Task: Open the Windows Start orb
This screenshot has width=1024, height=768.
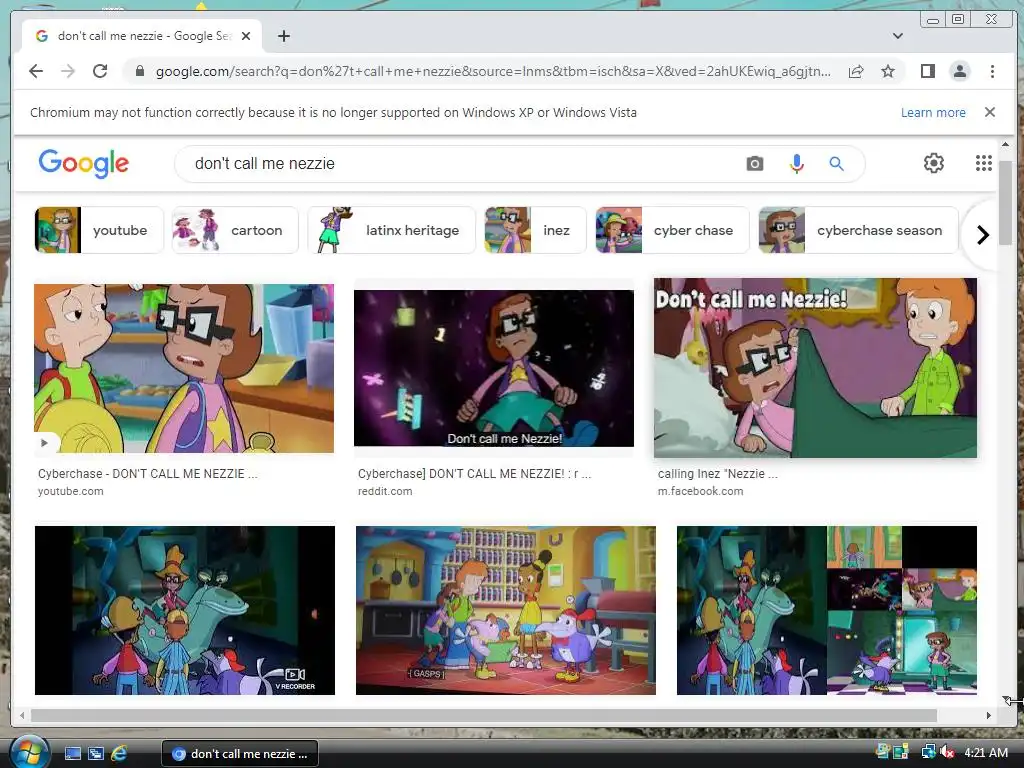Action: 28,752
